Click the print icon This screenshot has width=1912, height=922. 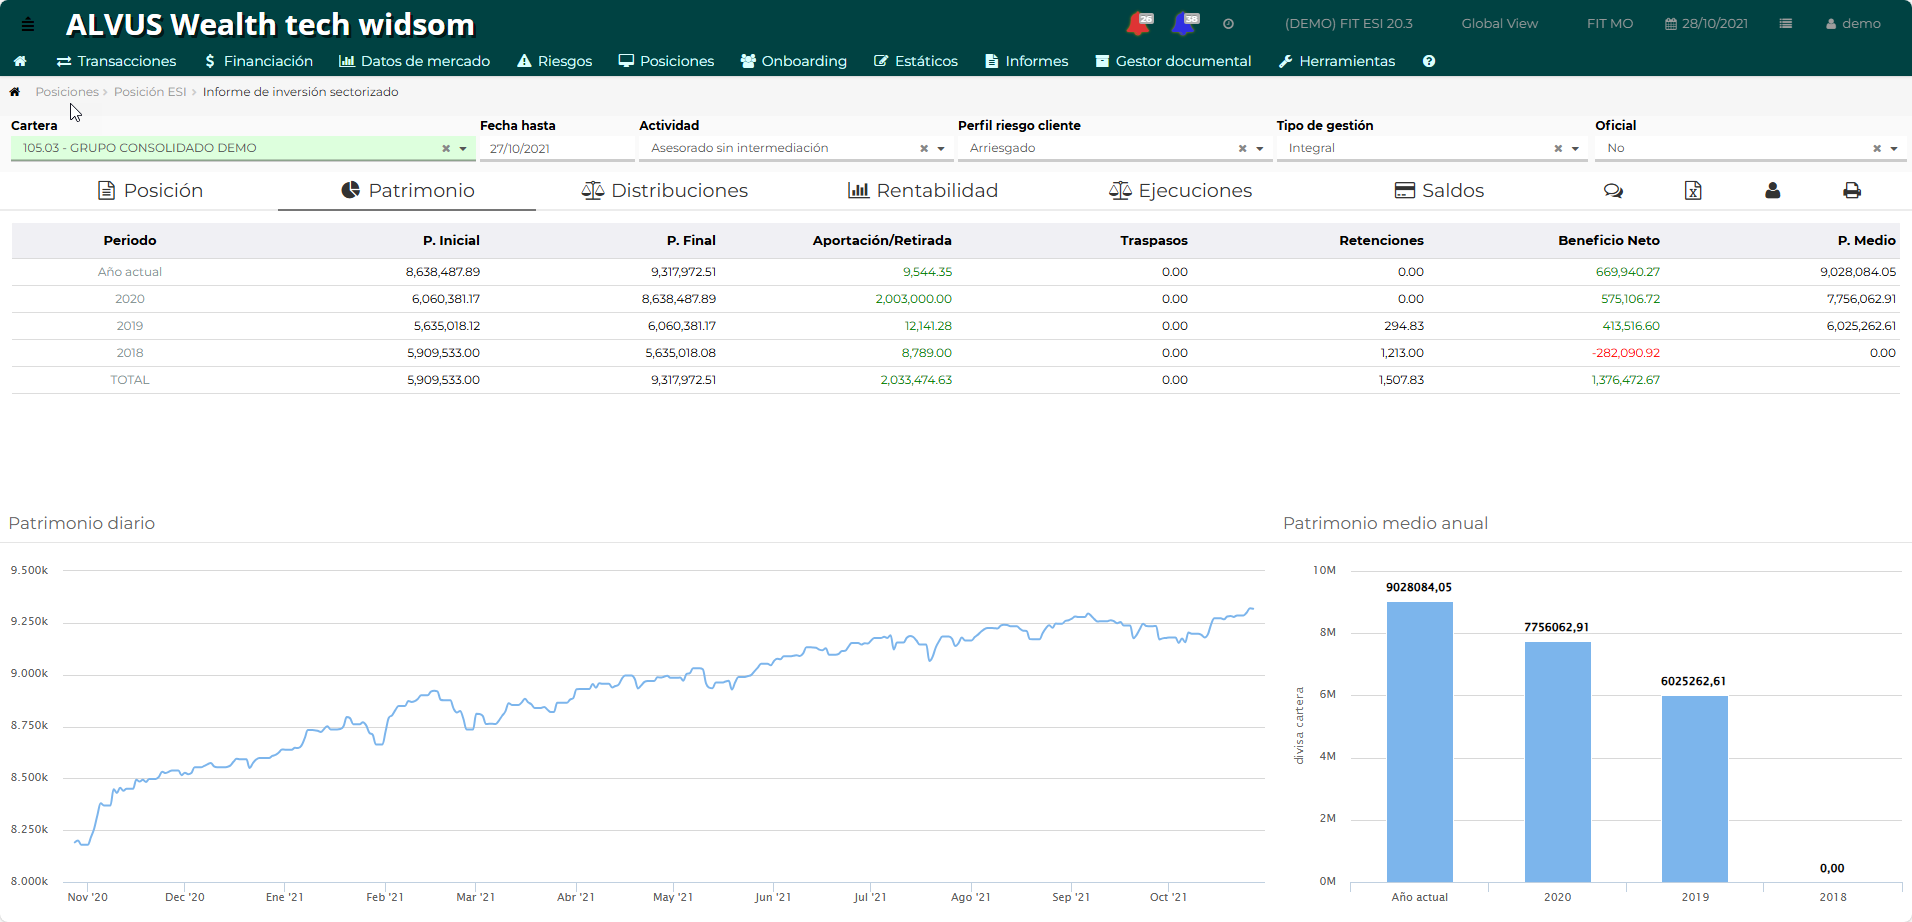(1851, 190)
